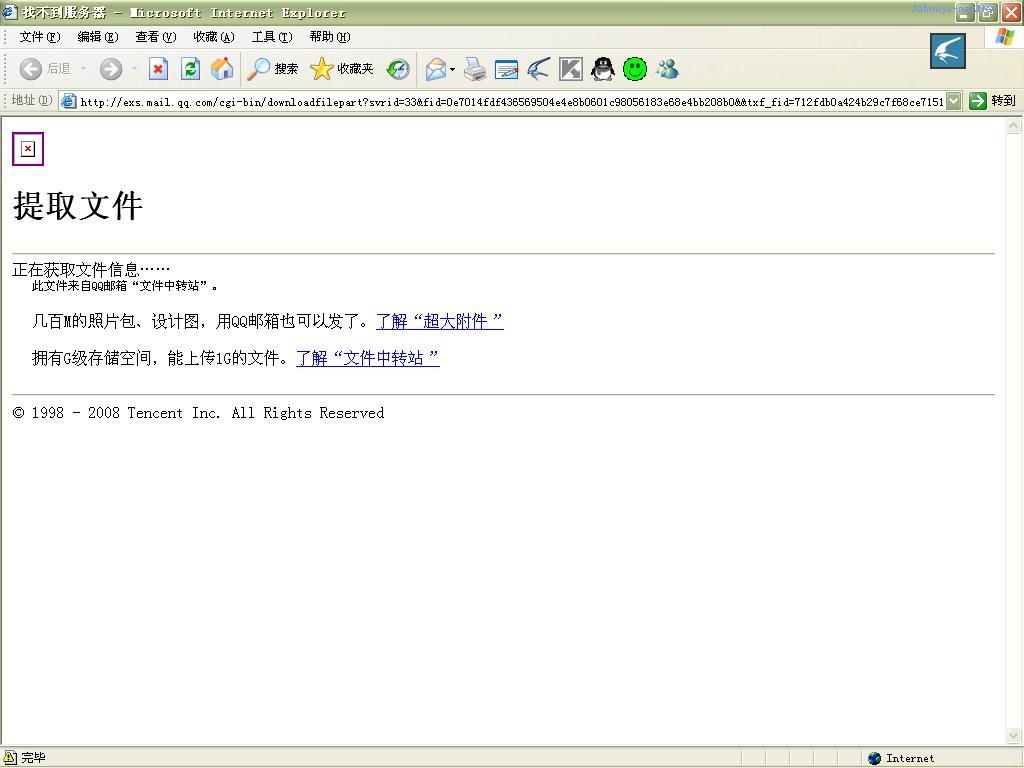The height and width of the screenshot is (768, 1024).
Task: Click the 转到 (Go) button
Action: pyautogui.click(x=992, y=101)
